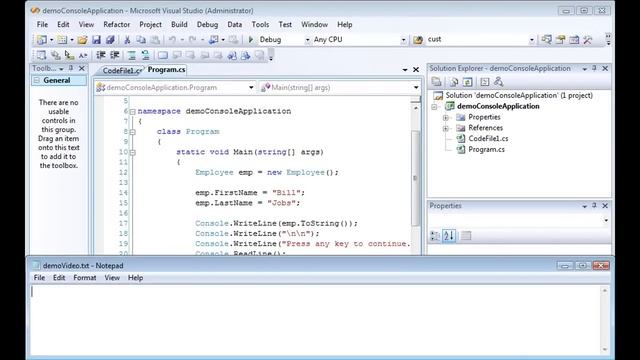The height and width of the screenshot is (360, 640).
Task: Click the Increase Indent toolbar icon
Action: [x=115, y=55]
